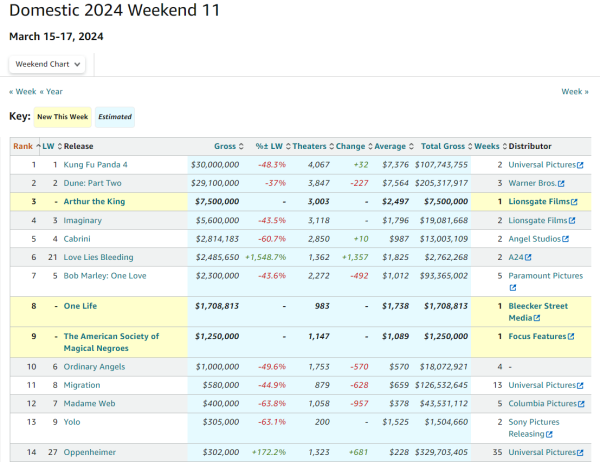The width and height of the screenshot is (600, 462).
Task: Click the New This Week key badge
Action: (63, 117)
